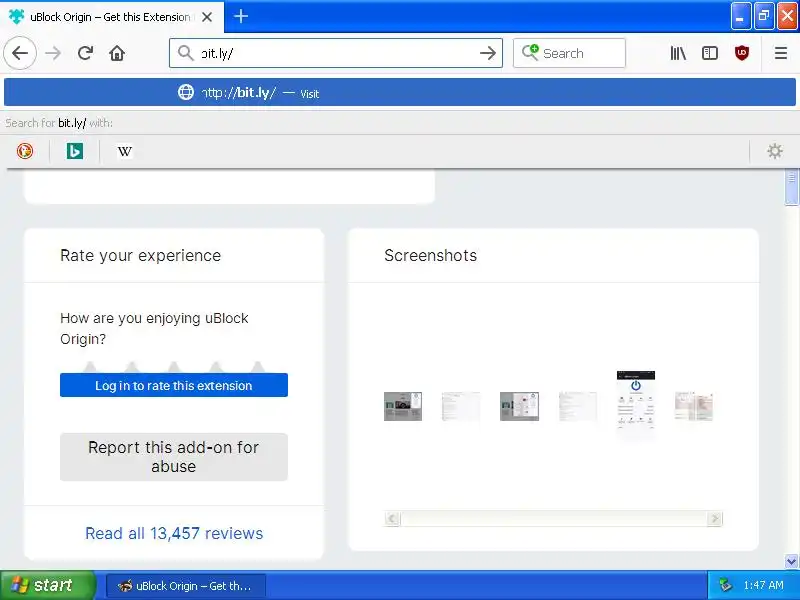800x600 pixels.
Task: Click the address bar containing bit.ly/
Action: click(336, 53)
